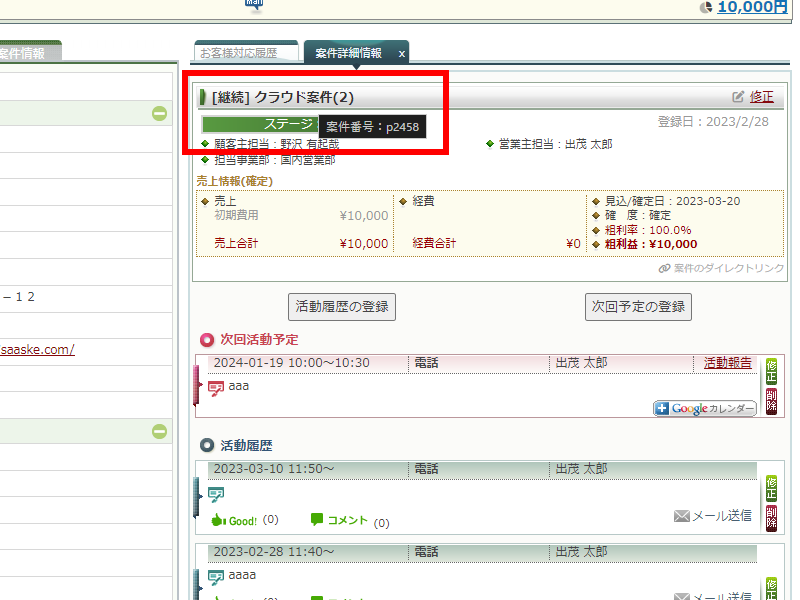This screenshot has height=600, width=800.
Task: Click the speech bubble icon beside aaa
Action: (x=216, y=388)
